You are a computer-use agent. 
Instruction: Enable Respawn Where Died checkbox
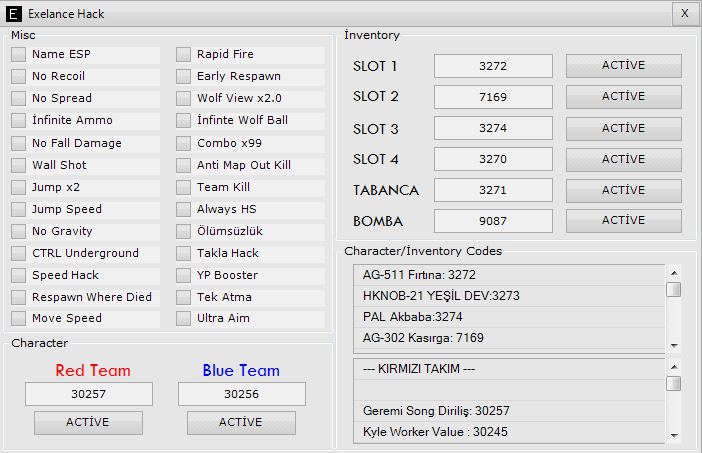click(18, 297)
